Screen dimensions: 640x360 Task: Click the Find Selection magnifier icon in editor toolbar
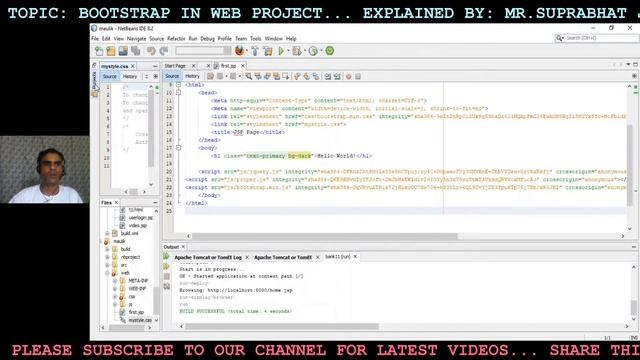pos(249,76)
